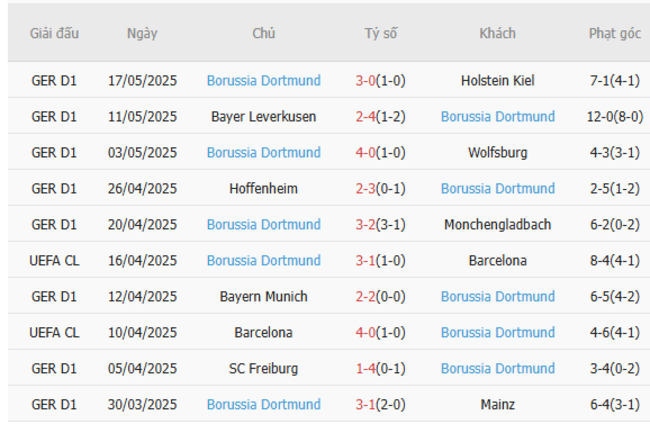Click the Giải đấu column header
This screenshot has height=433, width=650.
(54, 33)
